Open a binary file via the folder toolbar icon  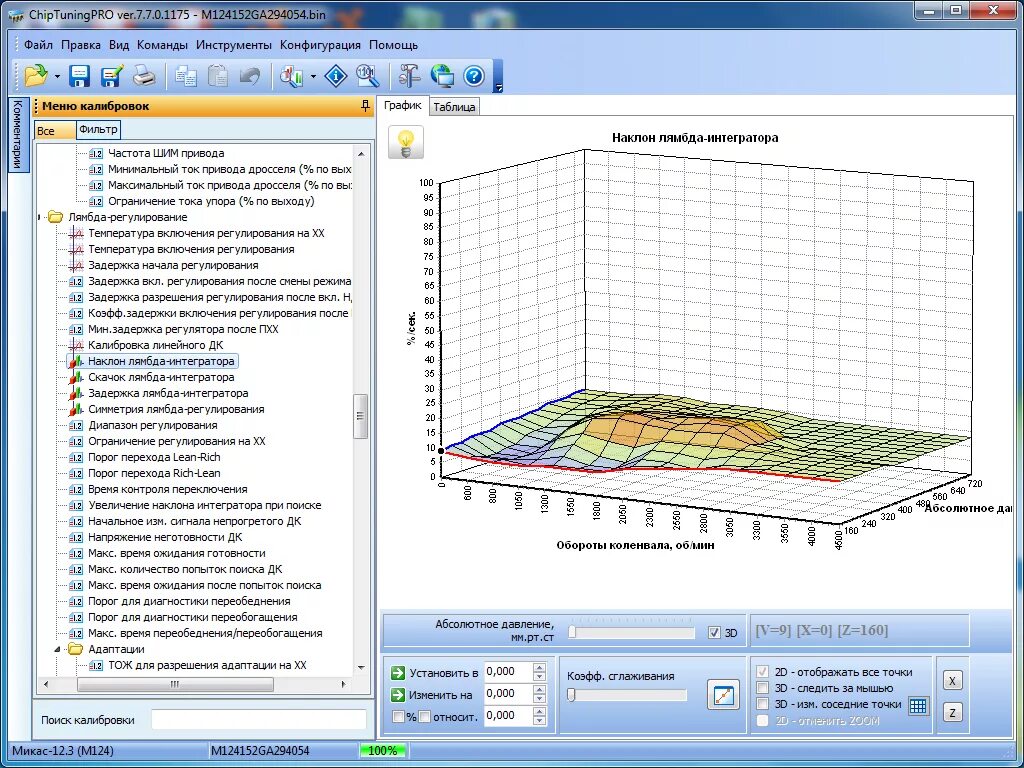[x=38, y=76]
